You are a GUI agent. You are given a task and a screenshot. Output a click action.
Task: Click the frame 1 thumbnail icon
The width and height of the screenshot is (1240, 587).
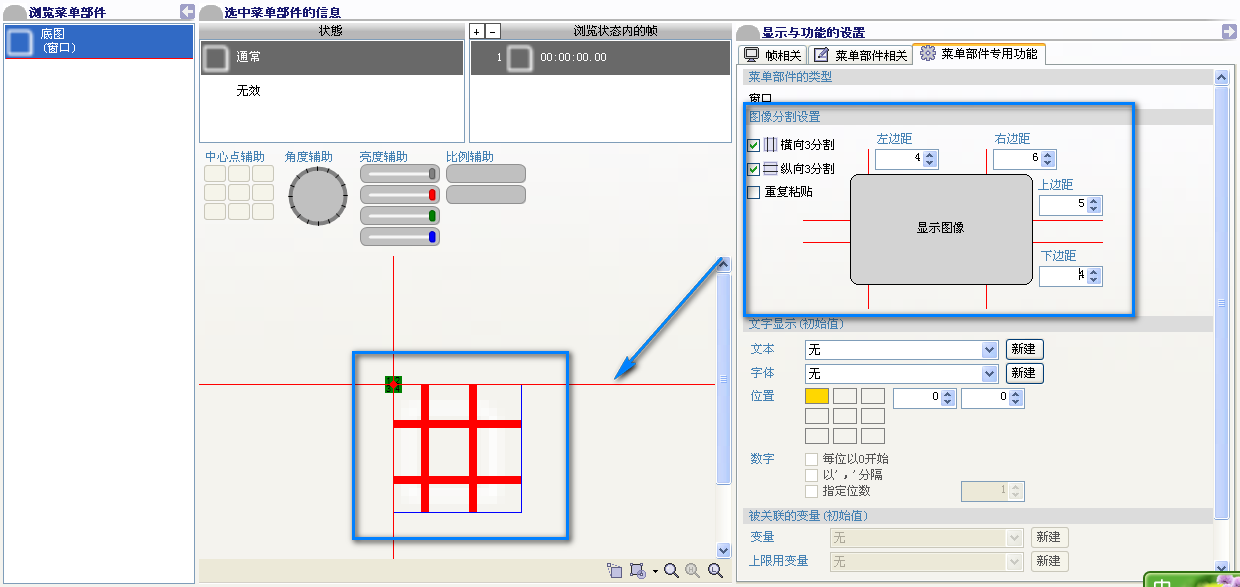pos(519,58)
